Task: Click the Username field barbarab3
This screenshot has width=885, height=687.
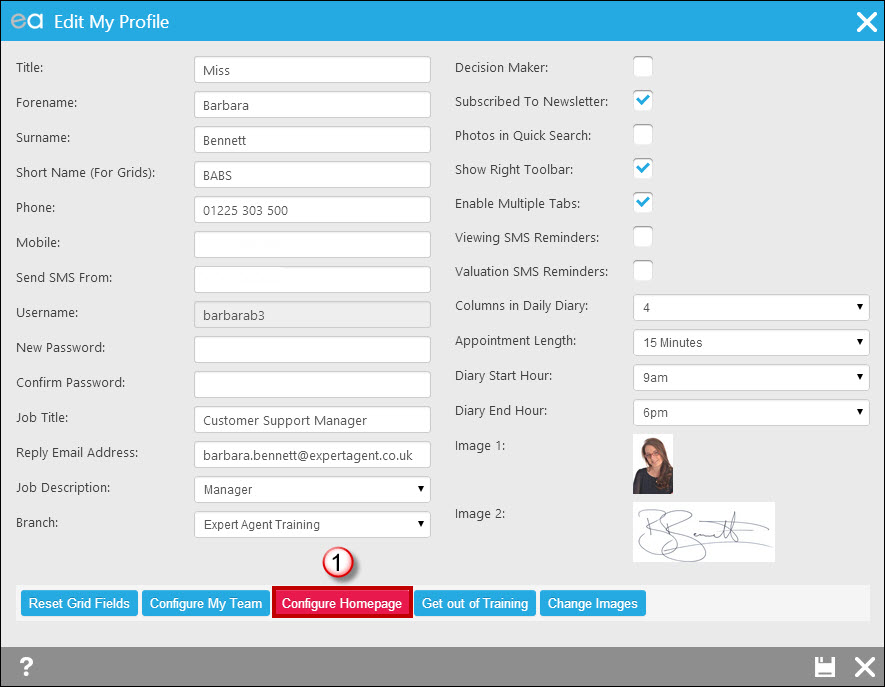Action: (312, 314)
